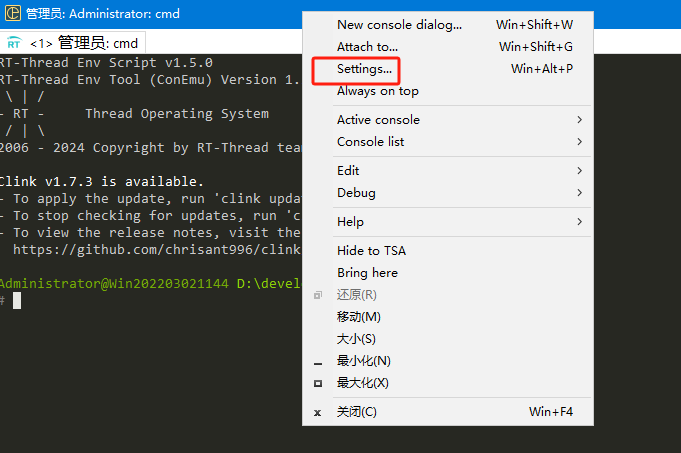The height and width of the screenshot is (453, 681).
Task: Toggle Always on top option
Action: point(448,91)
